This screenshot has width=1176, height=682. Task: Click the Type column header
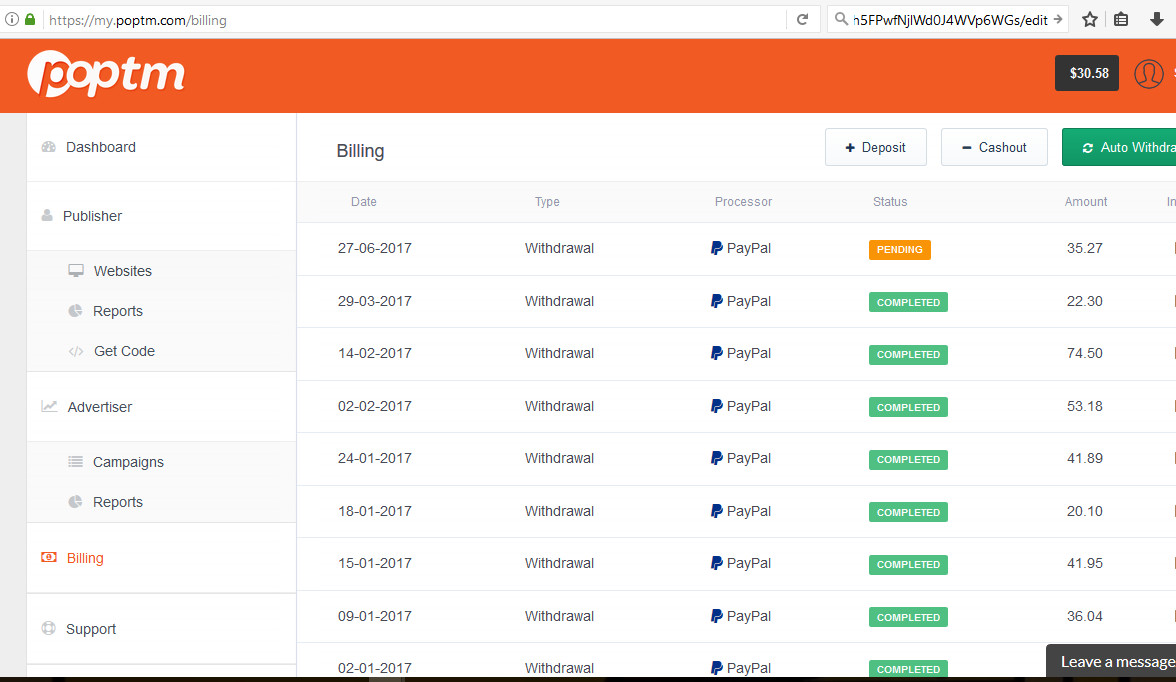pos(548,202)
